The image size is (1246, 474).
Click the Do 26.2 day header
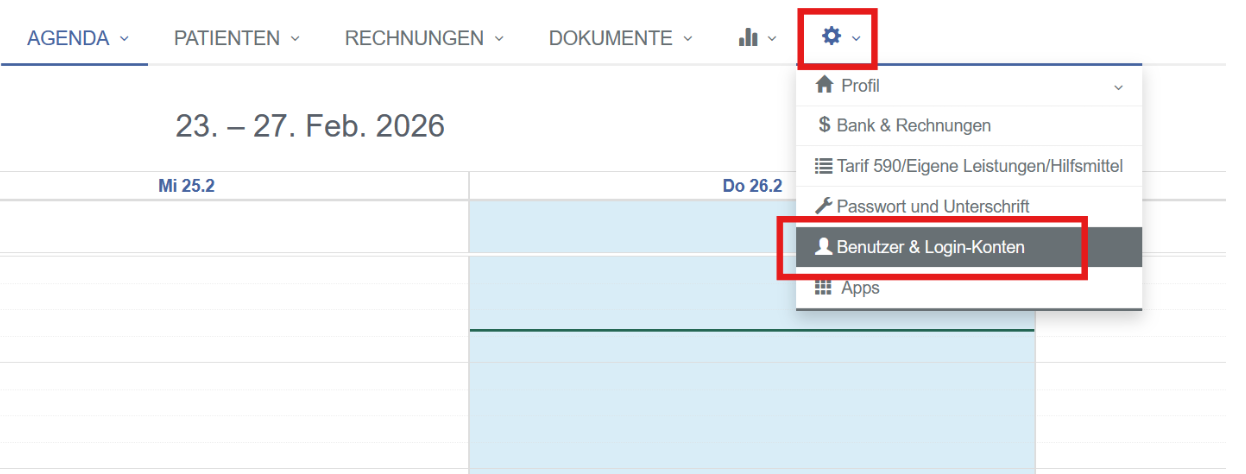(752, 186)
